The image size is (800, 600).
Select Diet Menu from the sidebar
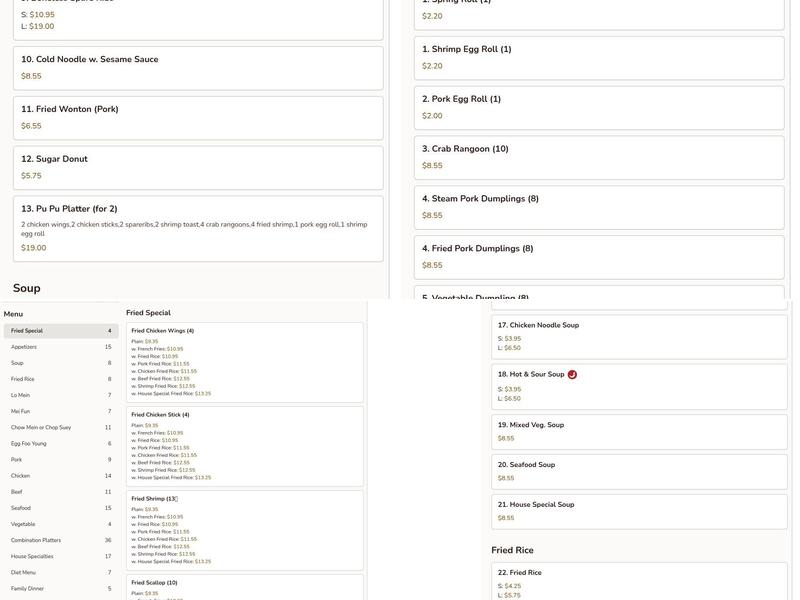coord(60,572)
